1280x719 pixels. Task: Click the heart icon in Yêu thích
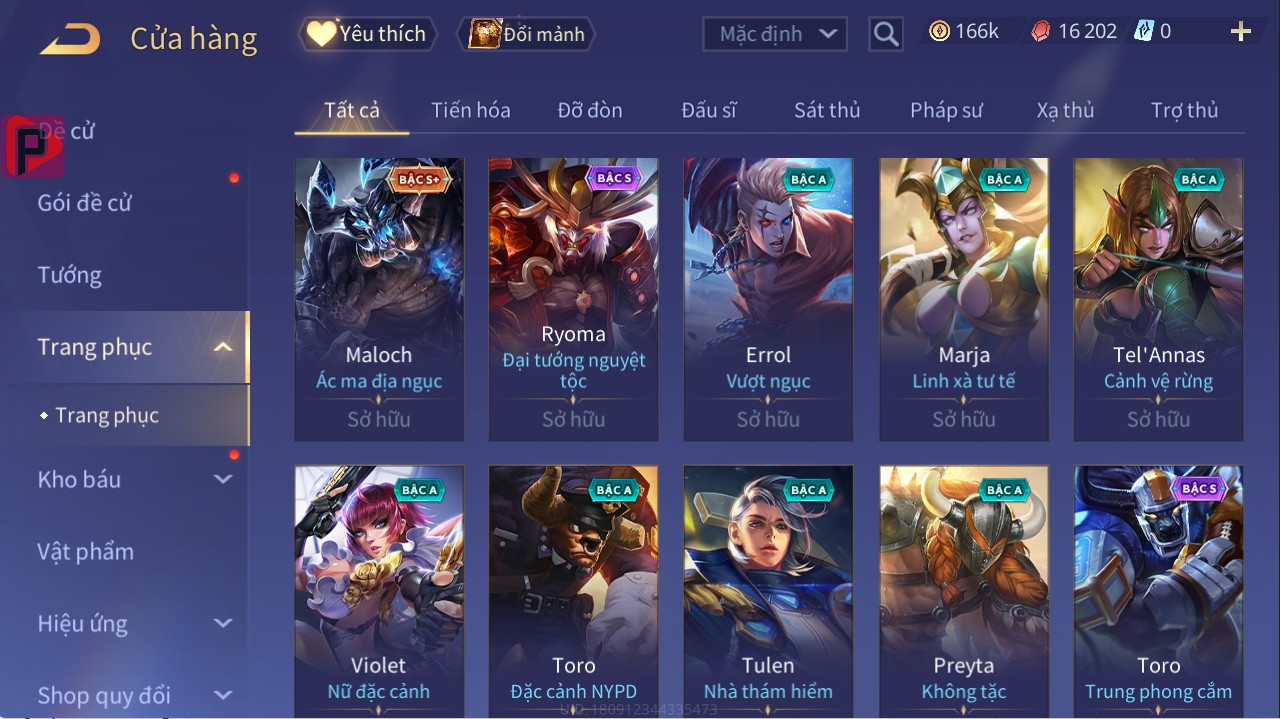(x=321, y=34)
